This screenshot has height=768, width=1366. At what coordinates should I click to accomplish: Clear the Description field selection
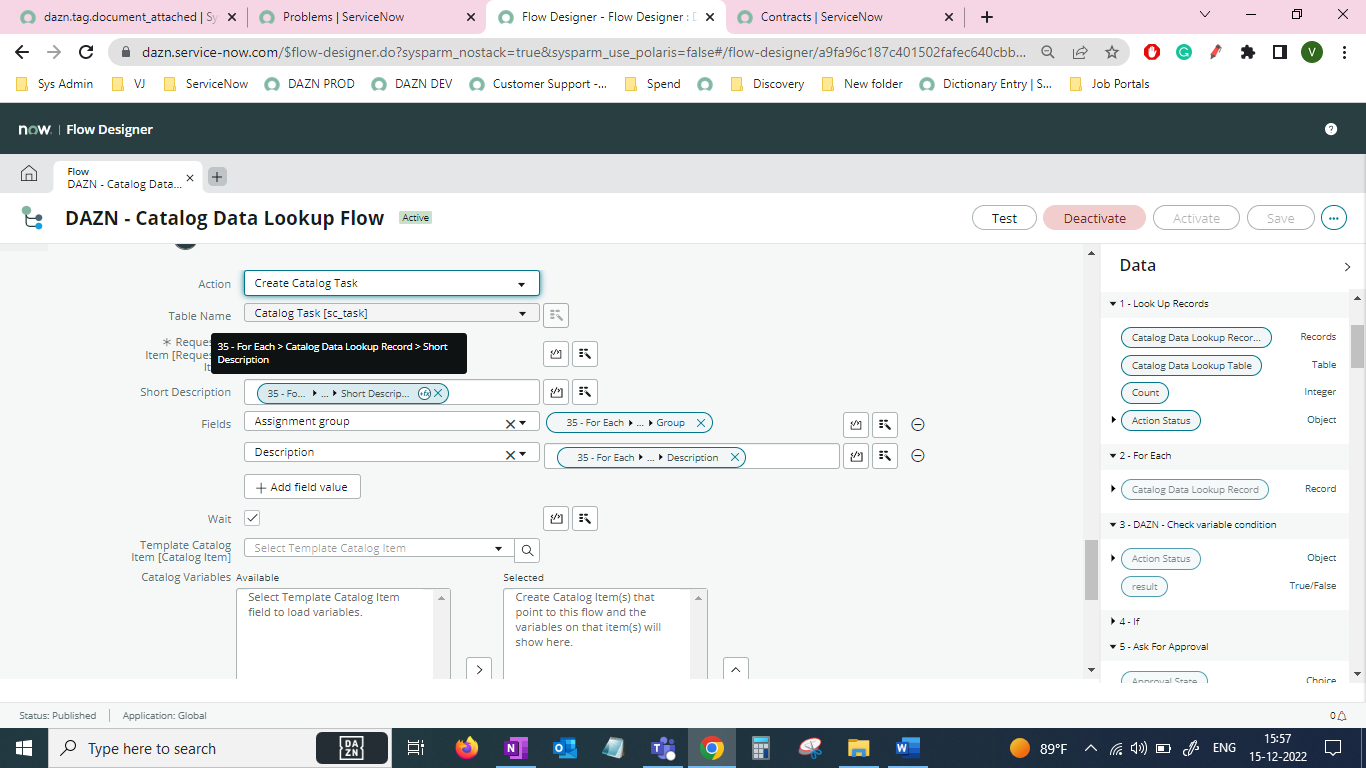click(510, 454)
